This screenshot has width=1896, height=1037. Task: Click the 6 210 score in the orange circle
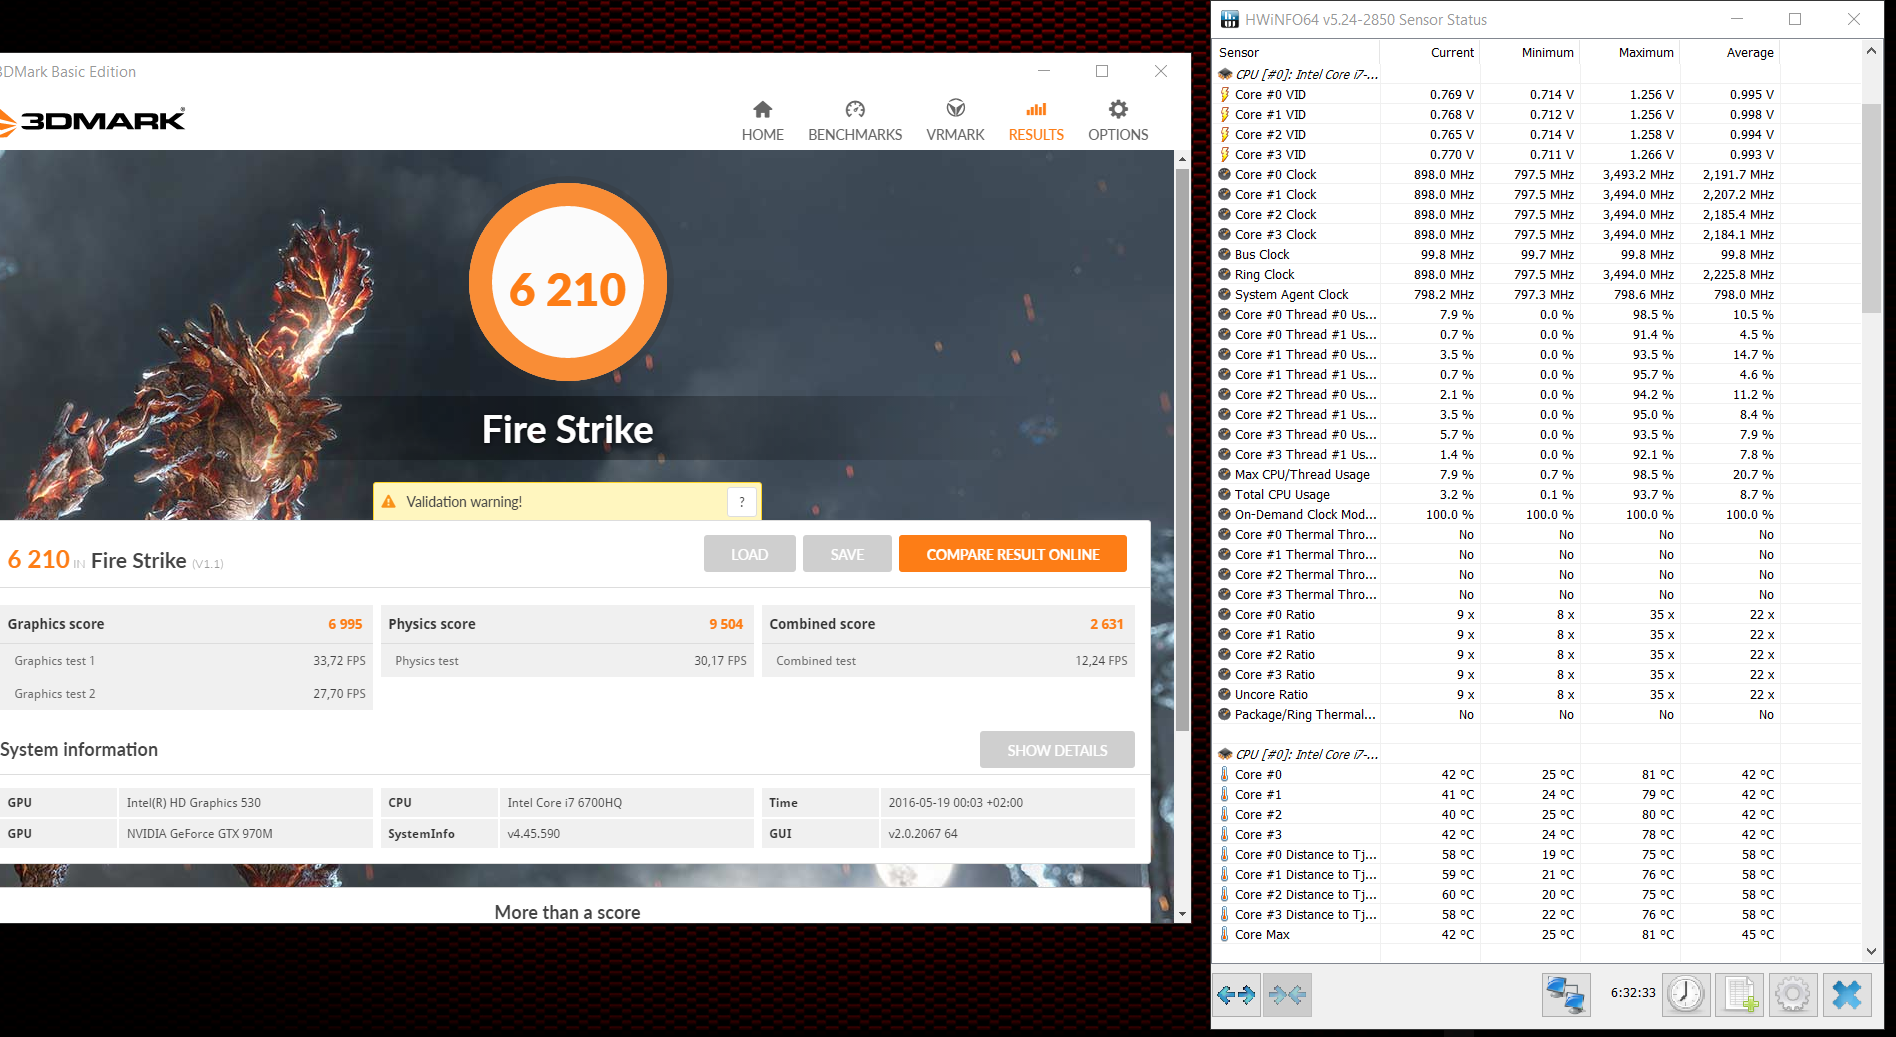[567, 290]
